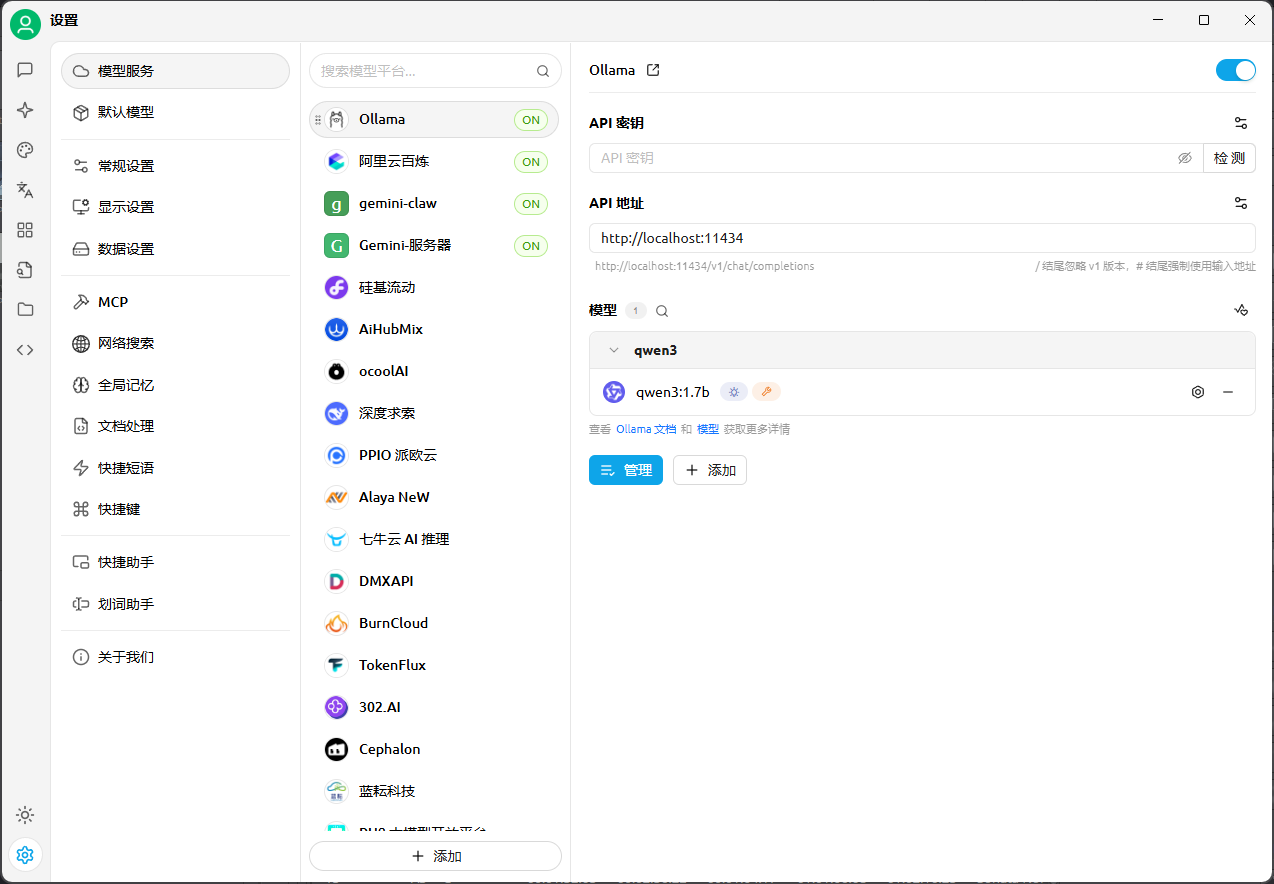Screen dimensions: 1274x884
Task: Open API address settings sliders icon
Action: point(1241,203)
